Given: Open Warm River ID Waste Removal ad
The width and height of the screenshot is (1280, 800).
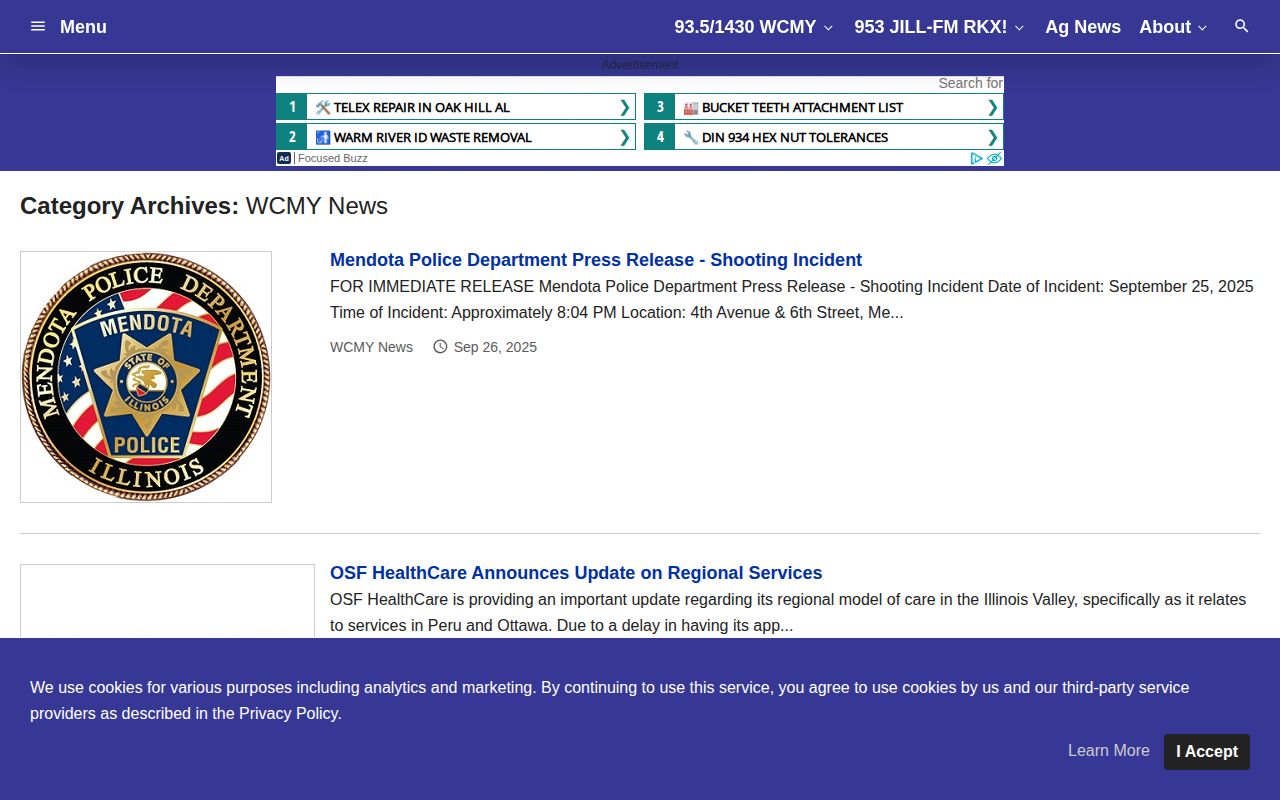Looking at the screenshot, I should 456,137.
